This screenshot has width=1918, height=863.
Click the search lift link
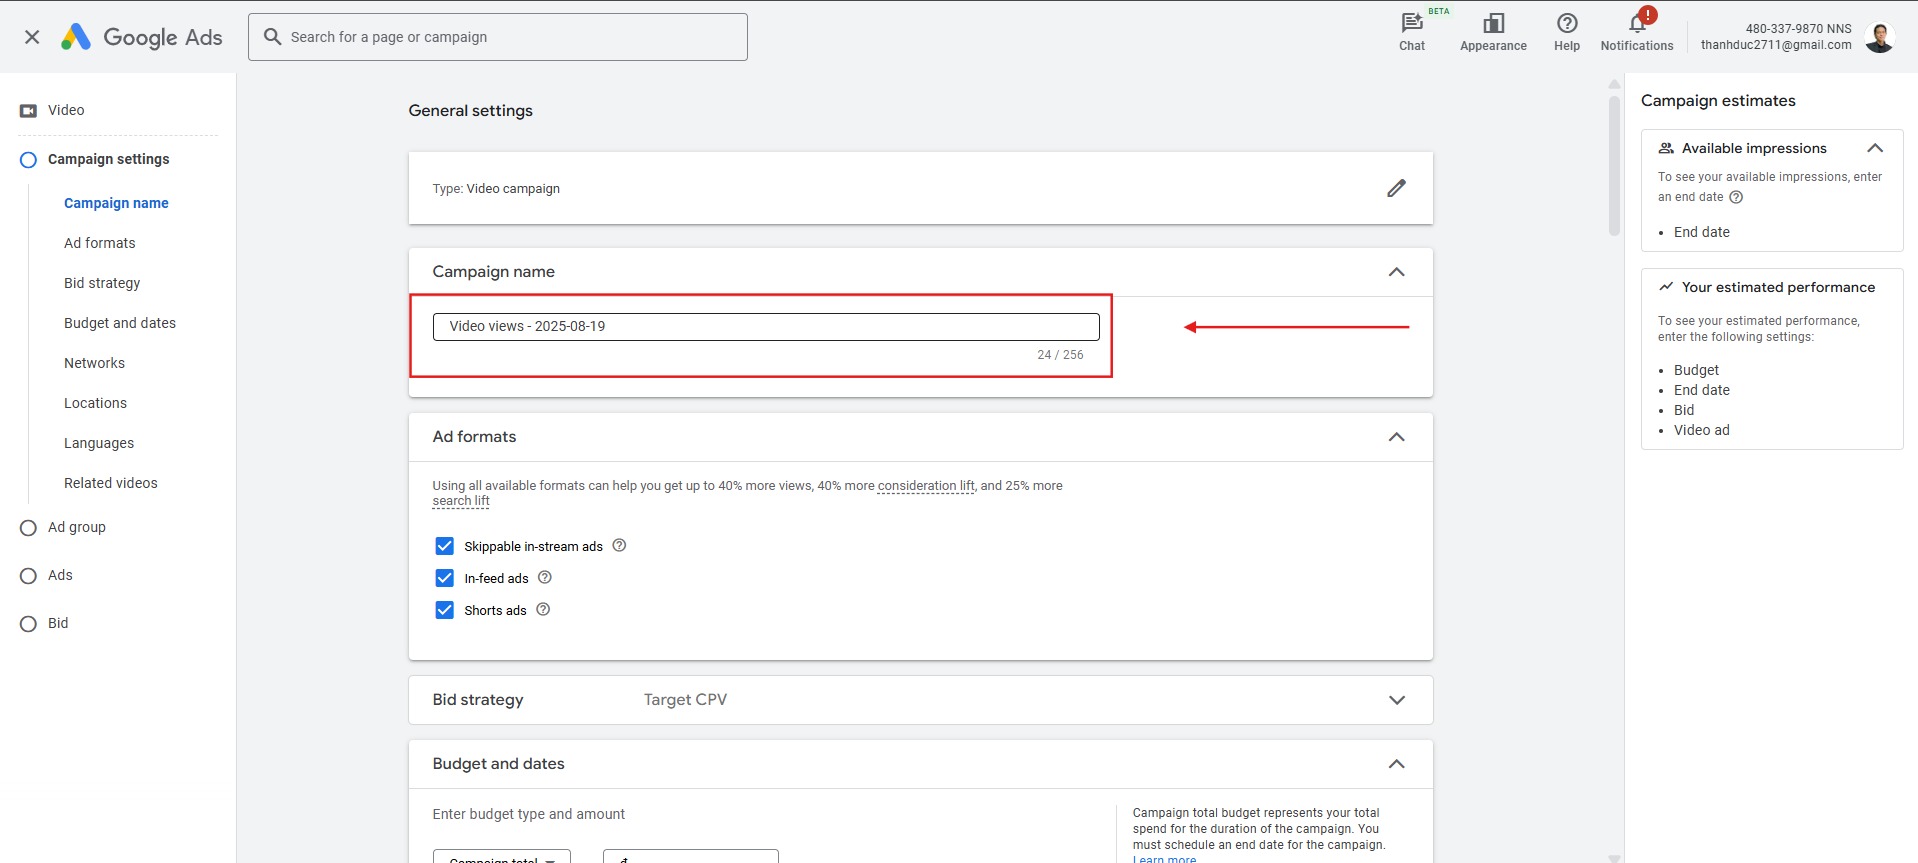coord(460,501)
